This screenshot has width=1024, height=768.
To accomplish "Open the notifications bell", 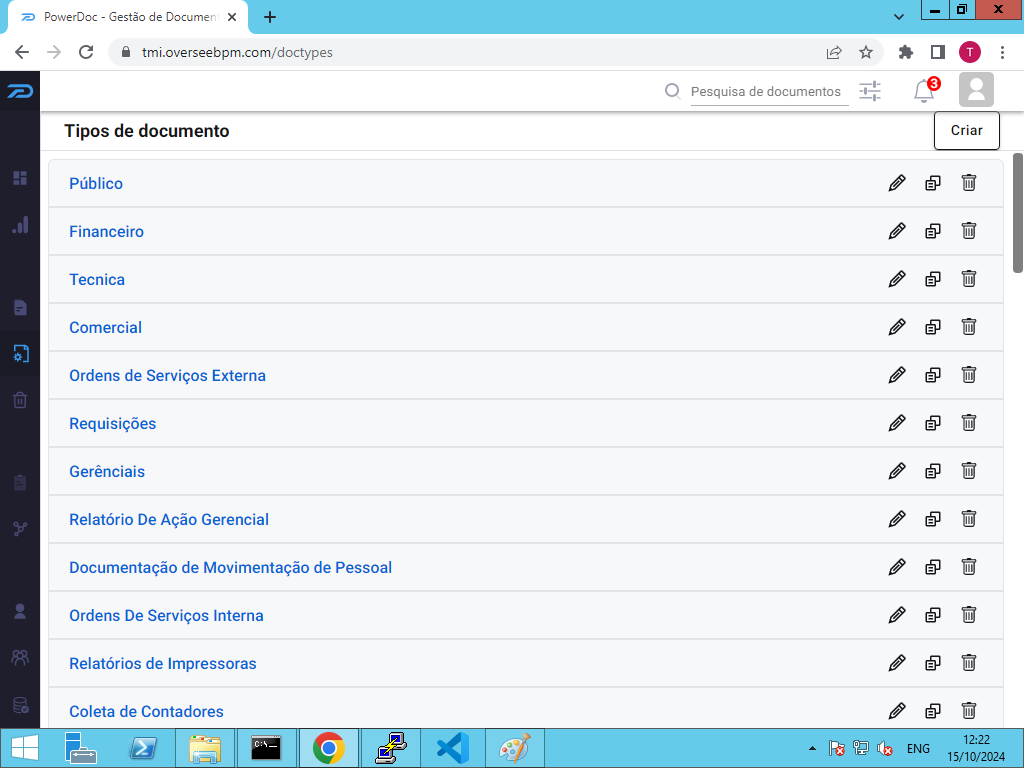I will pos(923,91).
